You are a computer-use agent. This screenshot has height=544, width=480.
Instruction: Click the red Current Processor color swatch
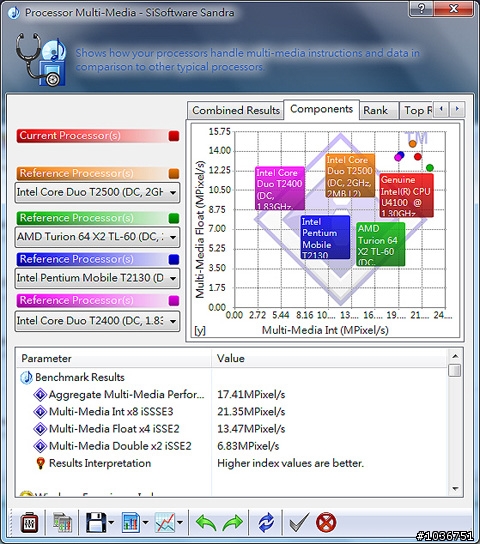click(x=174, y=136)
